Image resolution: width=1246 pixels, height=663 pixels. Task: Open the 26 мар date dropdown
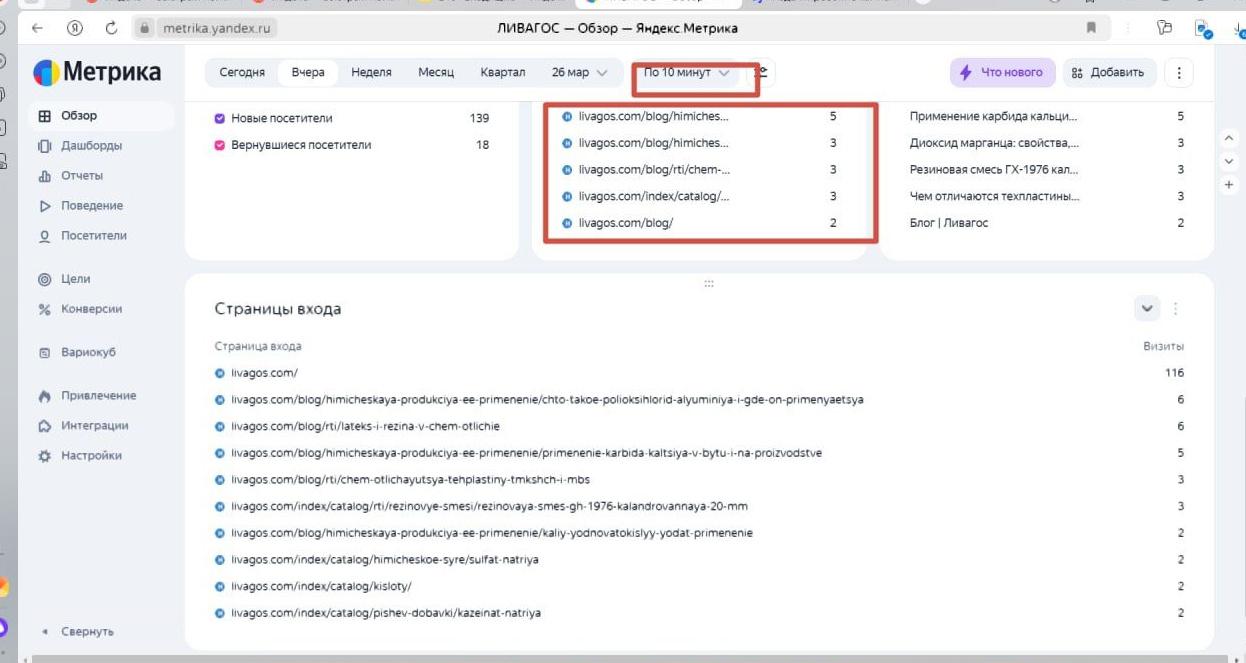(579, 73)
